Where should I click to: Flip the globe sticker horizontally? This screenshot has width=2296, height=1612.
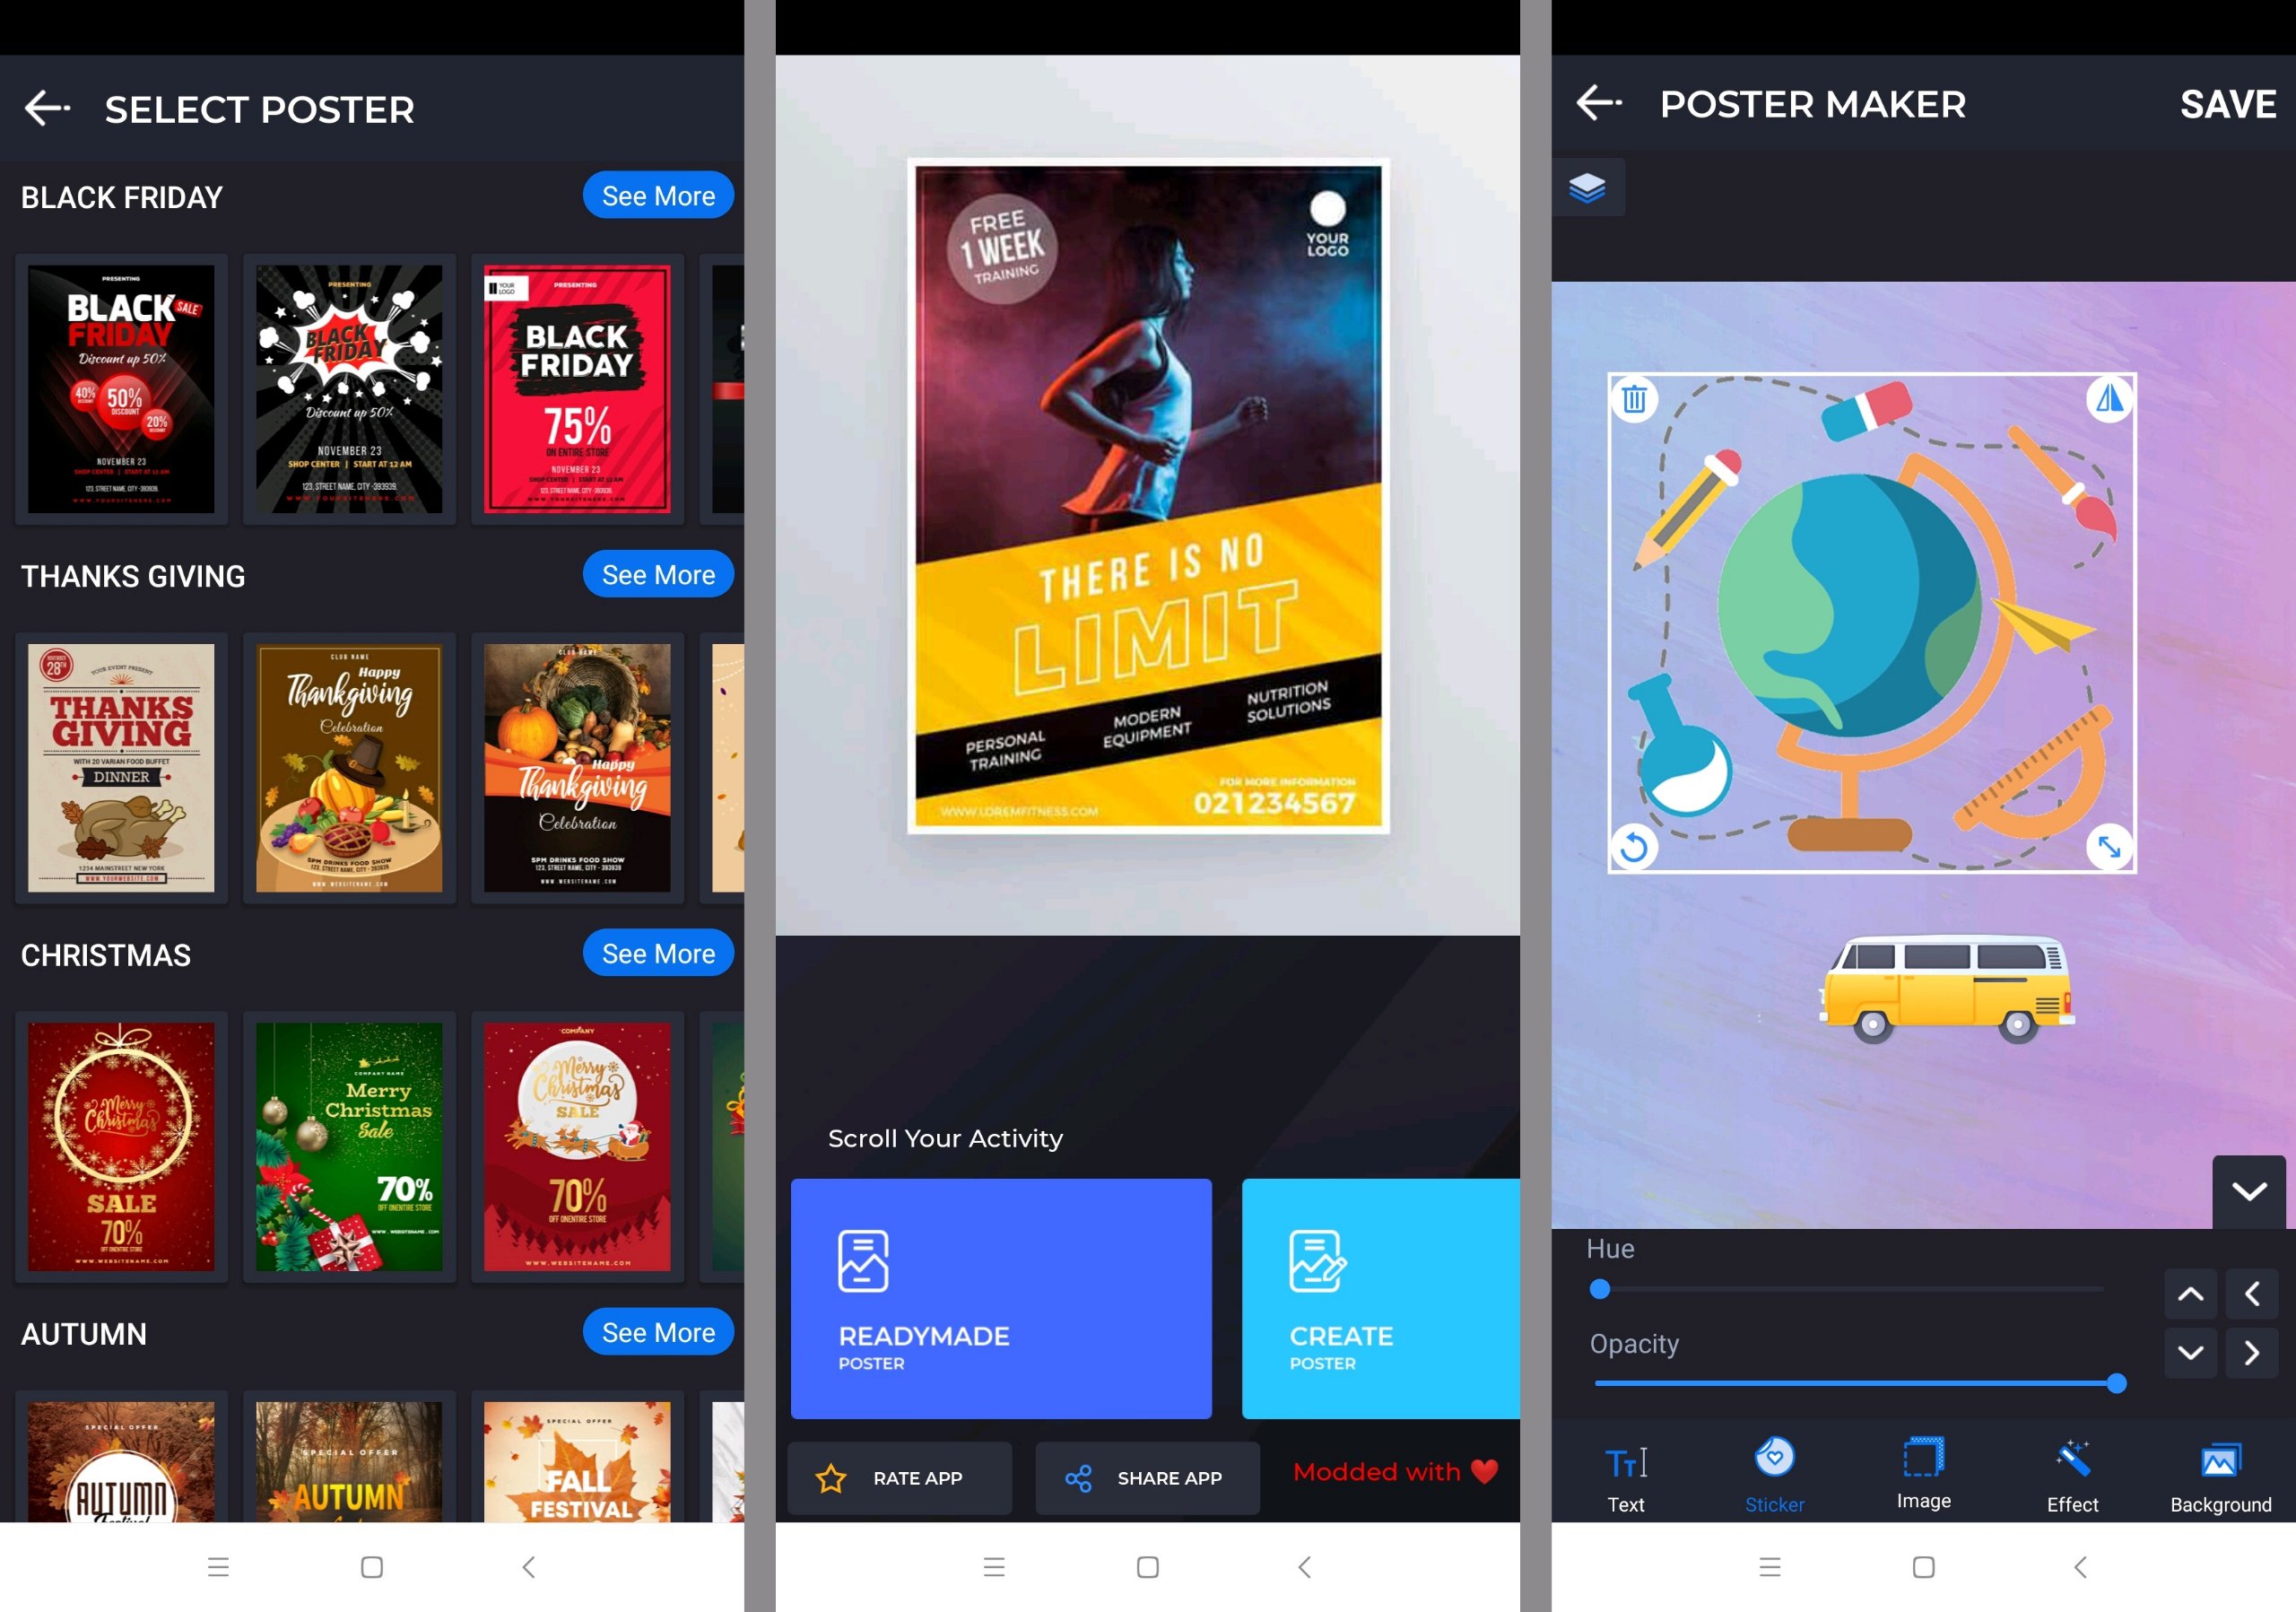[x=2109, y=400]
